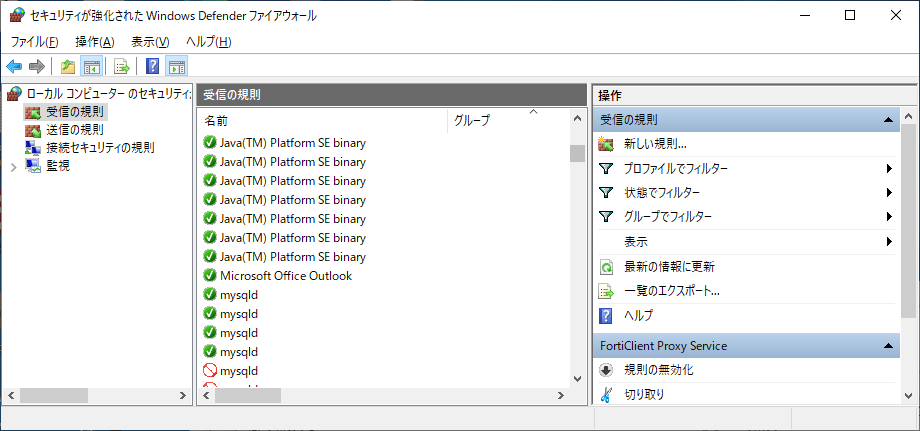Select 送信の規則 in the tree
This screenshot has width=920, height=431.
[x=75, y=130]
